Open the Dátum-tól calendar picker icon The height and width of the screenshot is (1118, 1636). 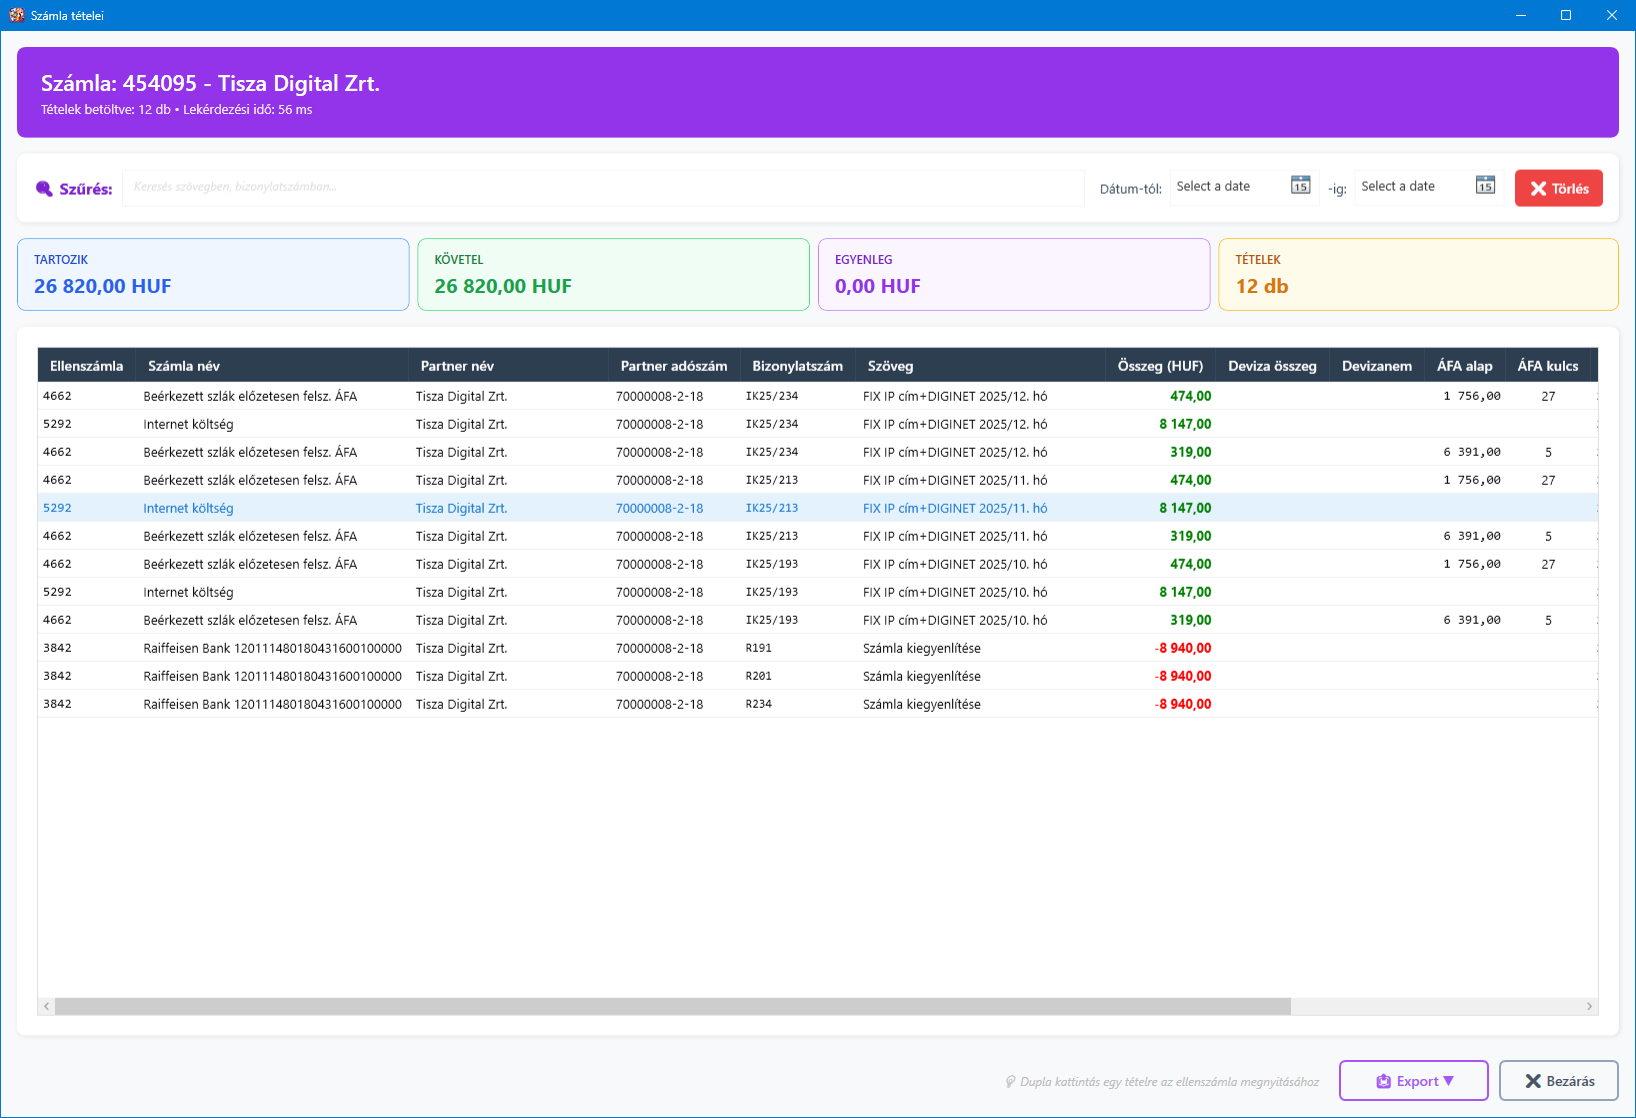(x=1300, y=186)
